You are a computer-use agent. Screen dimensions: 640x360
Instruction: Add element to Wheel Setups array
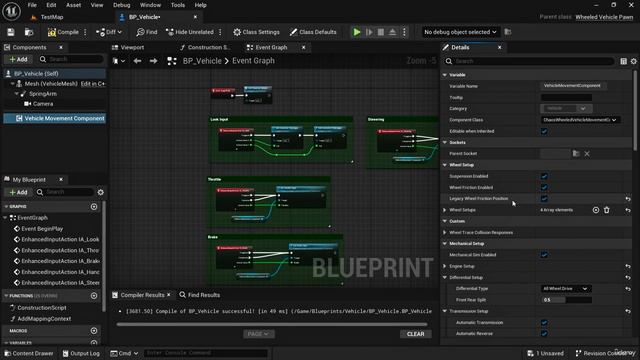click(x=596, y=210)
